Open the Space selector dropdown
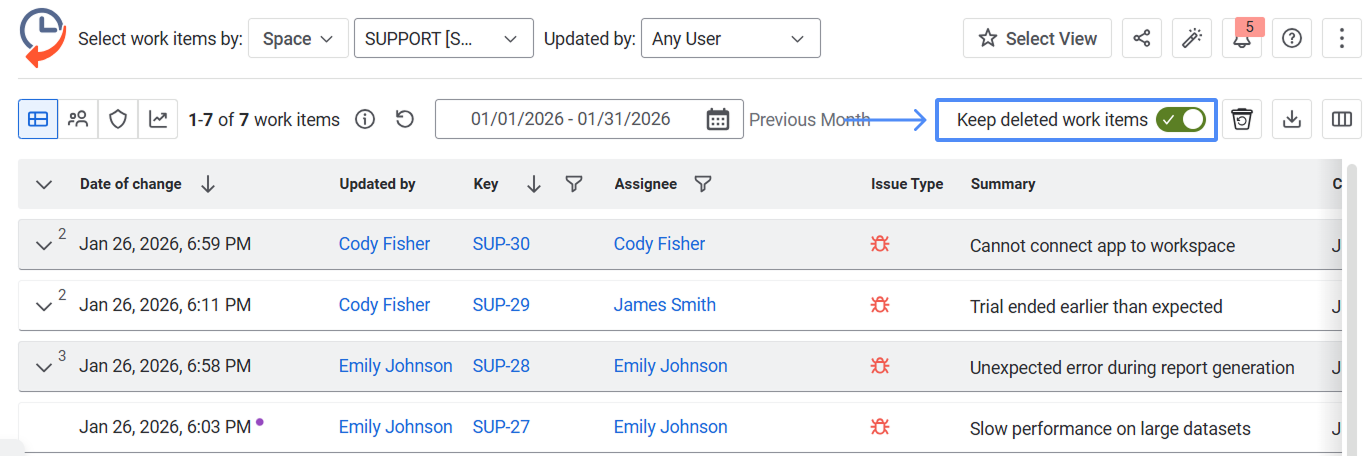 click(x=298, y=39)
